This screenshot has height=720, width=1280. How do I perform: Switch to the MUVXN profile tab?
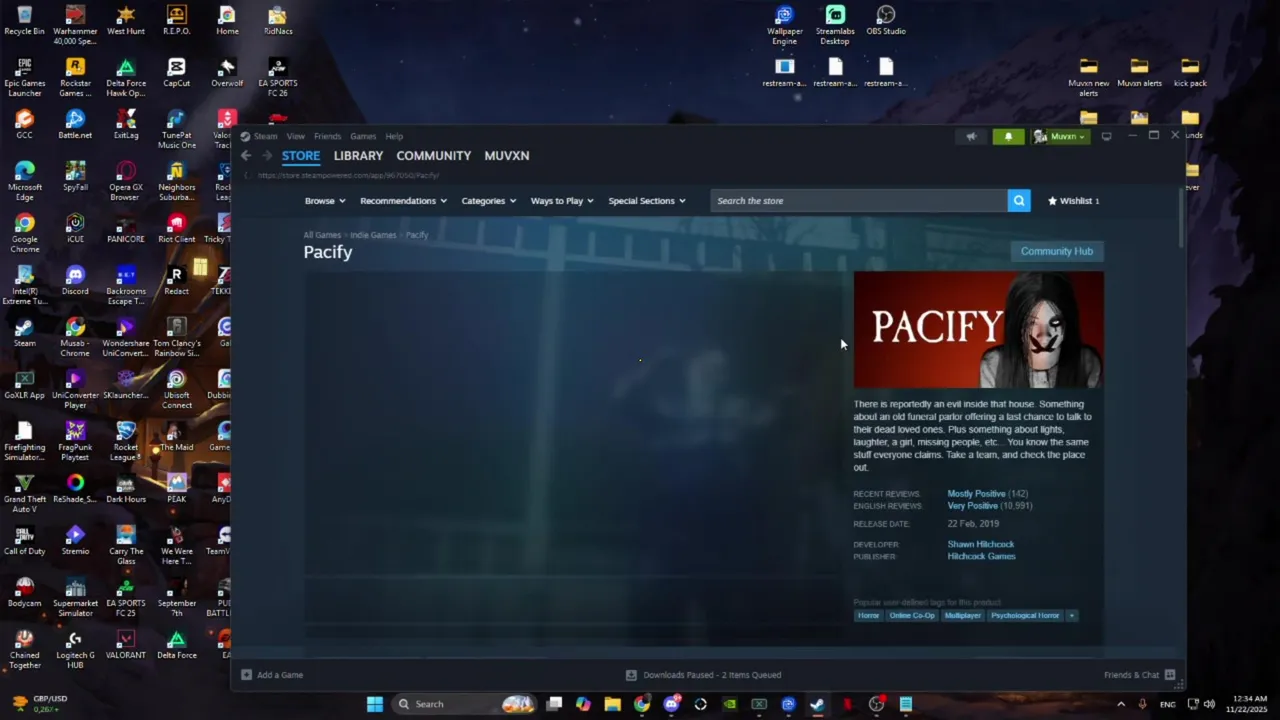click(507, 156)
